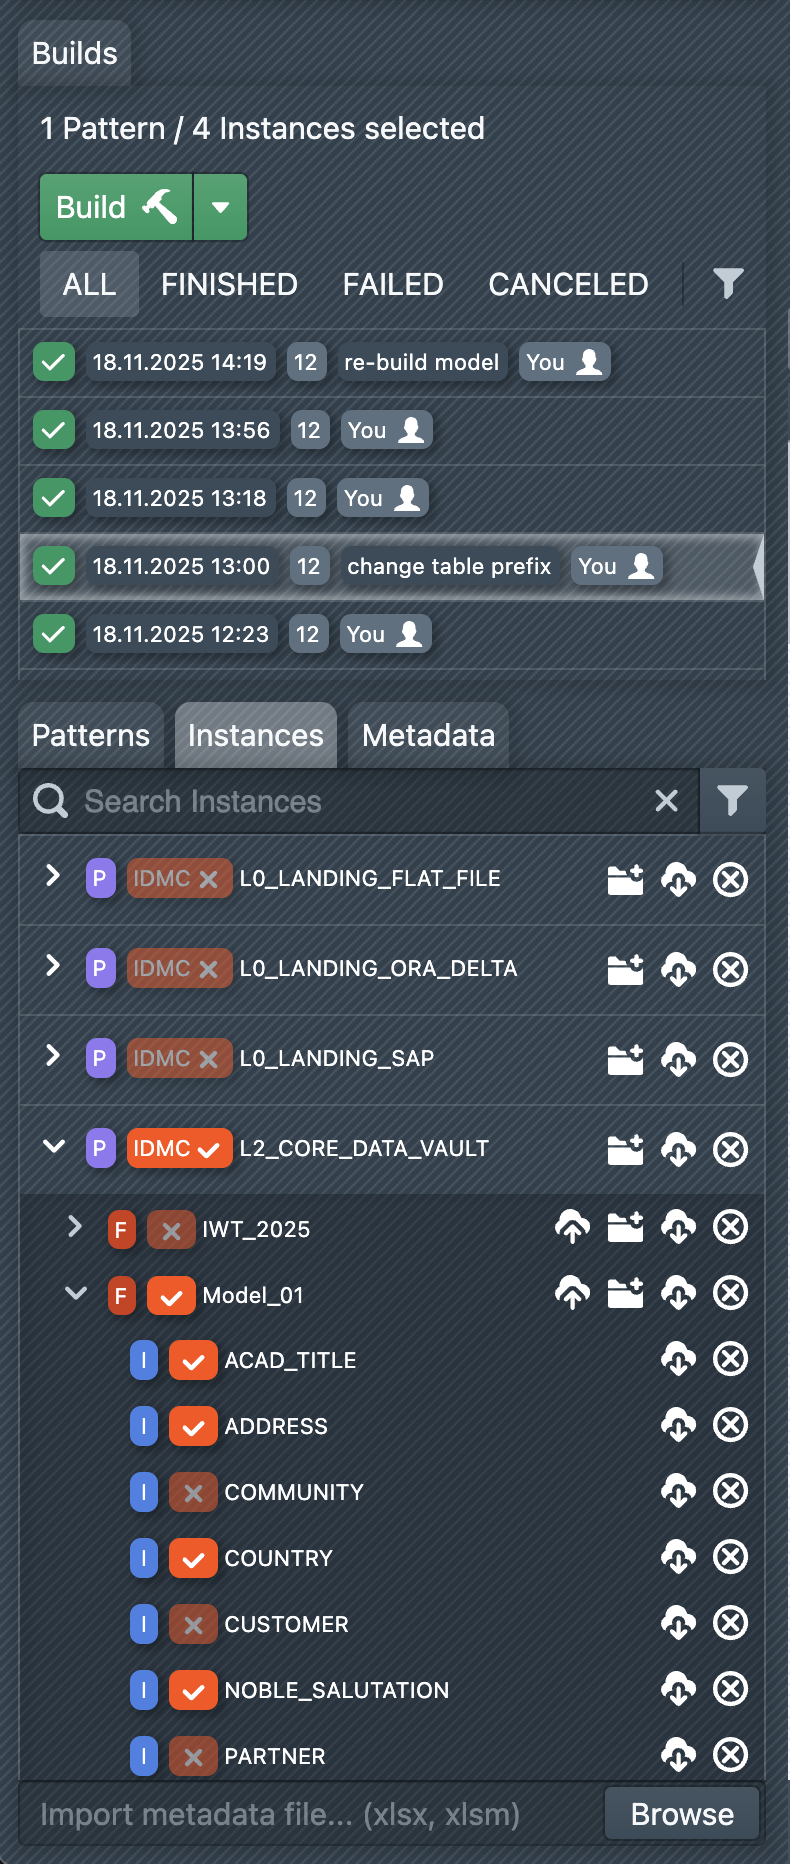Open the Build dropdown arrow
790x1864 pixels.
[220, 207]
